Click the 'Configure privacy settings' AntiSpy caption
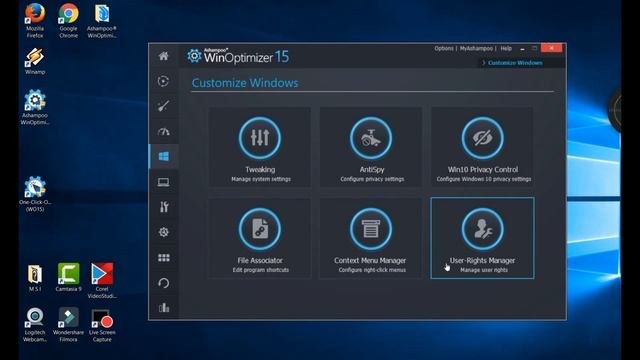 pyautogui.click(x=372, y=179)
